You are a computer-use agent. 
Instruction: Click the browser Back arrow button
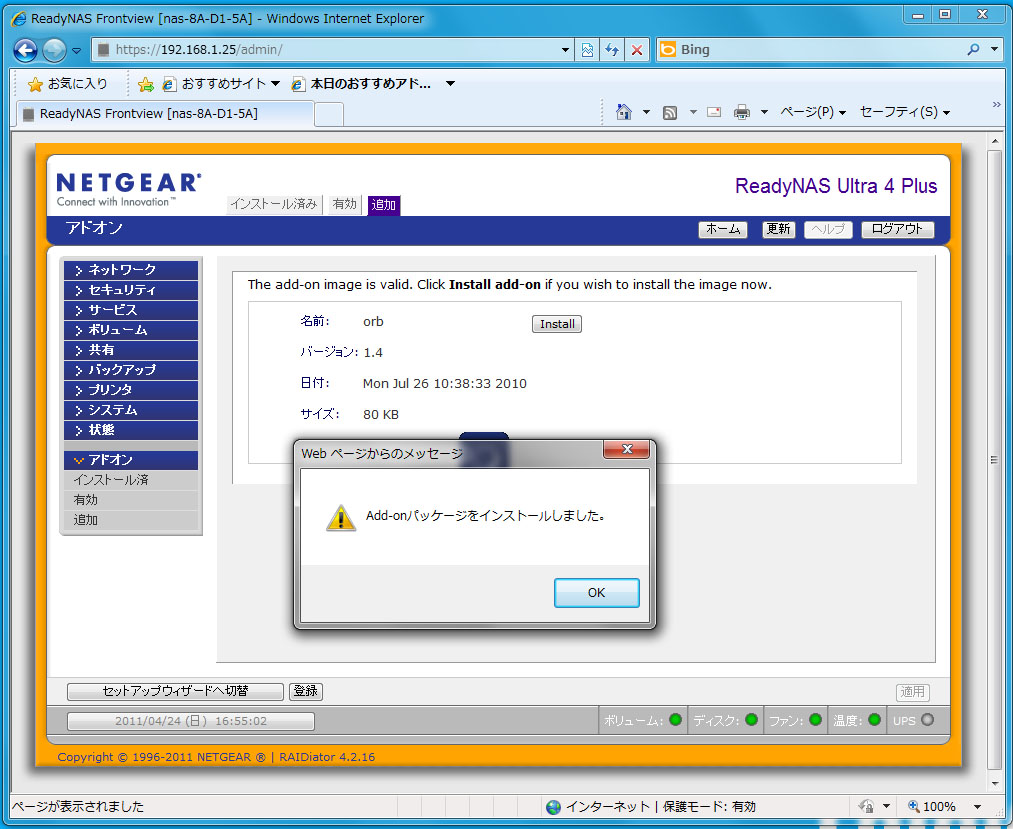tap(26, 50)
